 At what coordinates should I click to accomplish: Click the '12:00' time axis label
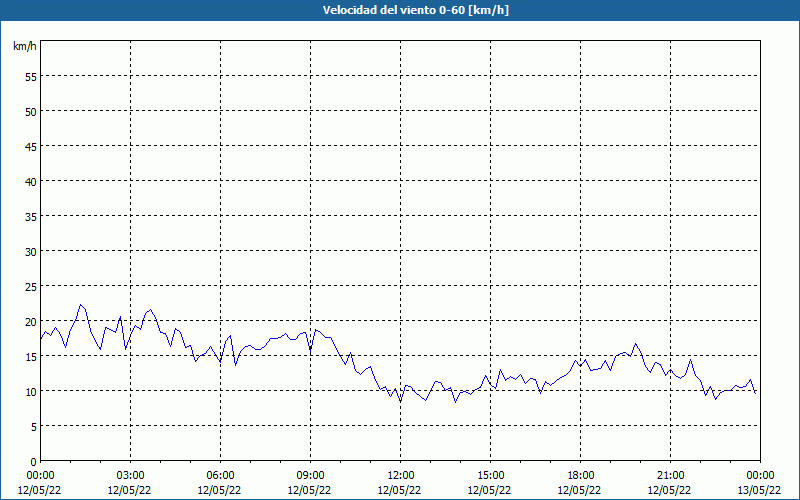coord(401,476)
